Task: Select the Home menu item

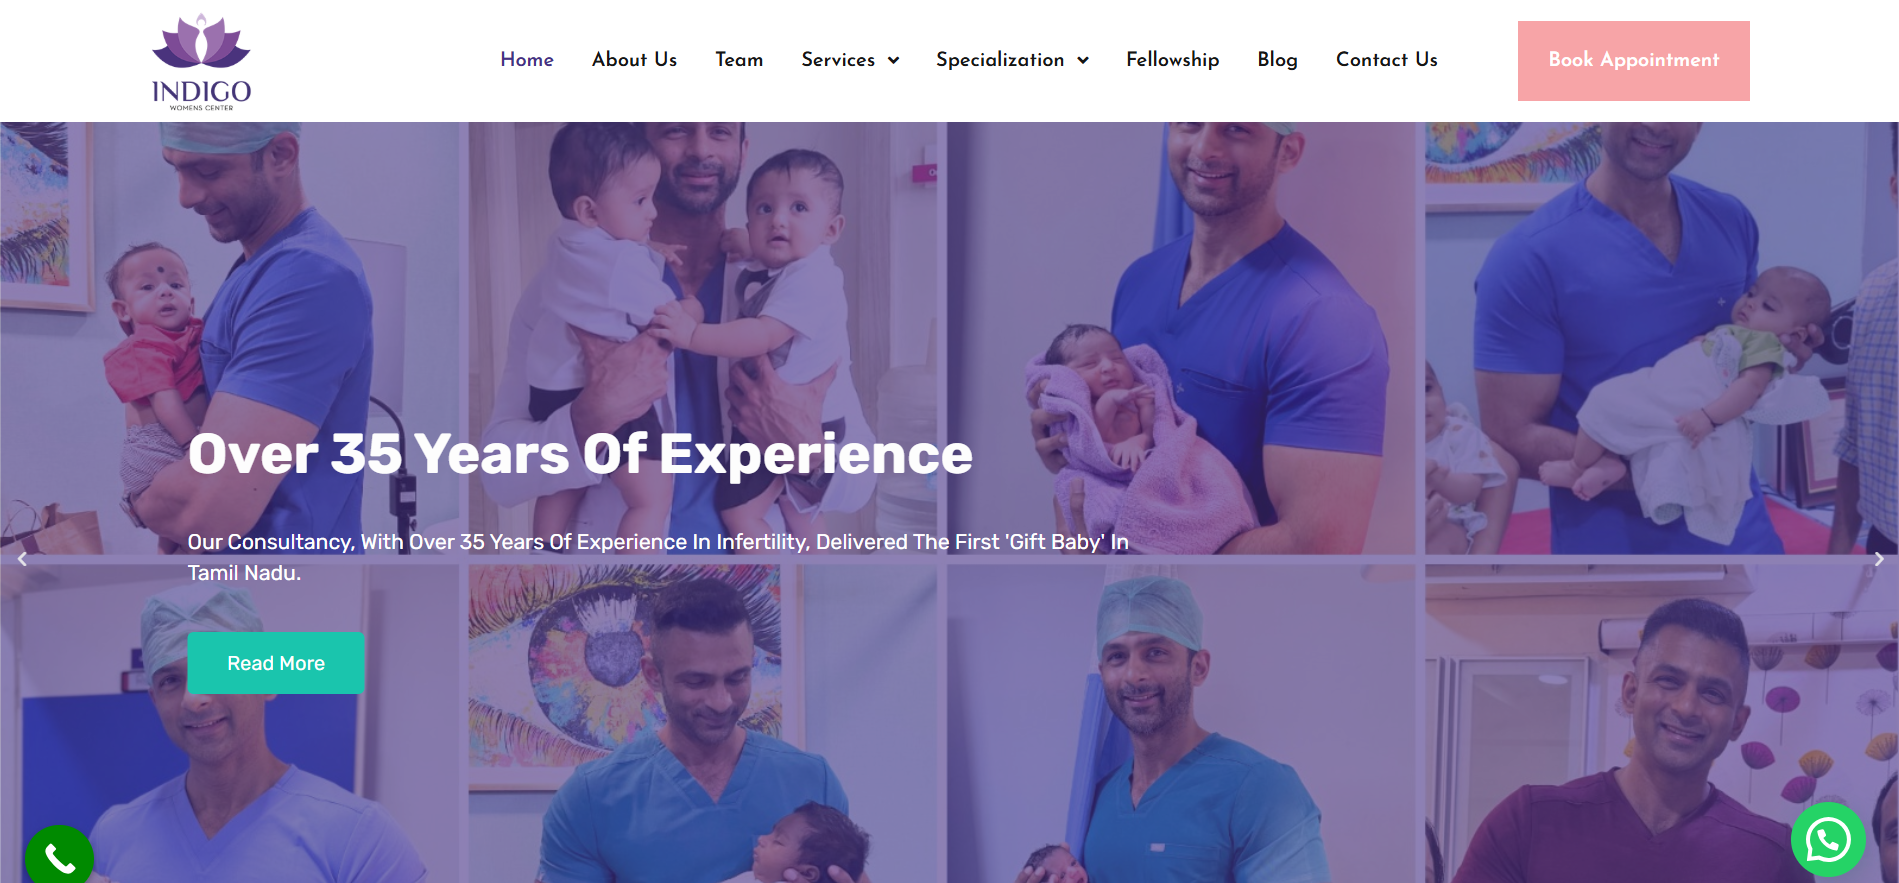Action: (527, 60)
